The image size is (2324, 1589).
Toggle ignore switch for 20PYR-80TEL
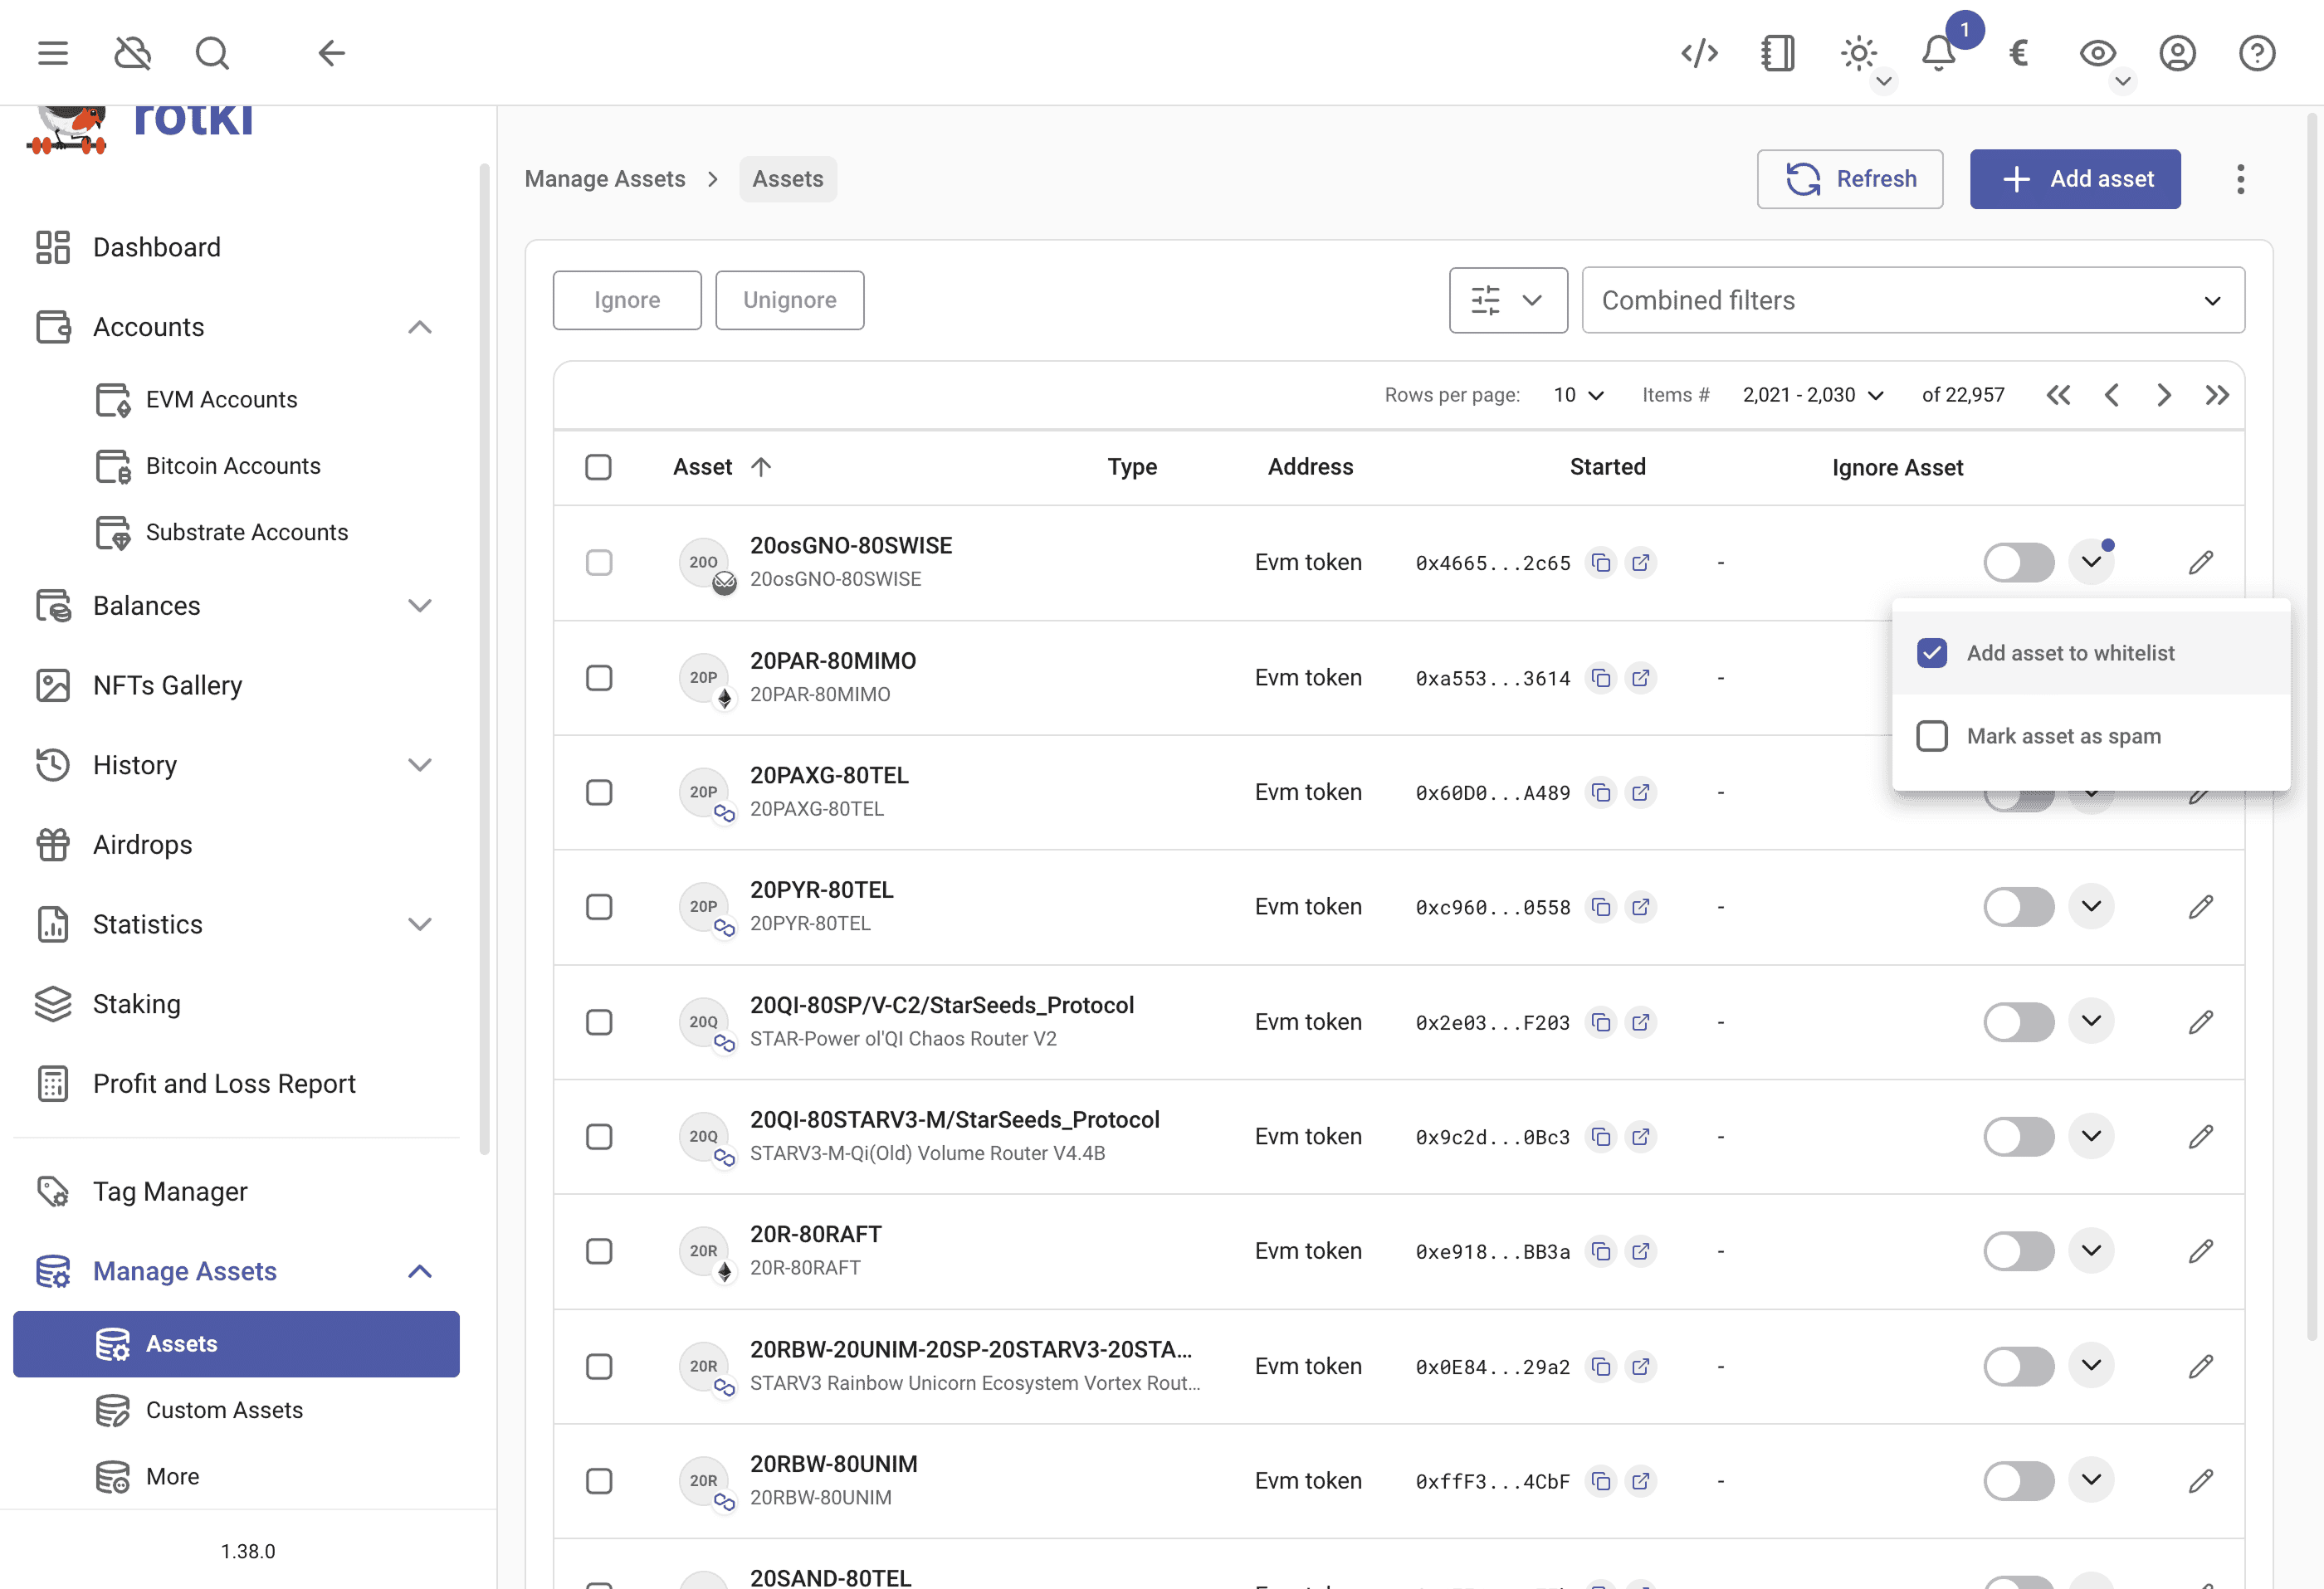click(x=2019, y=907)
